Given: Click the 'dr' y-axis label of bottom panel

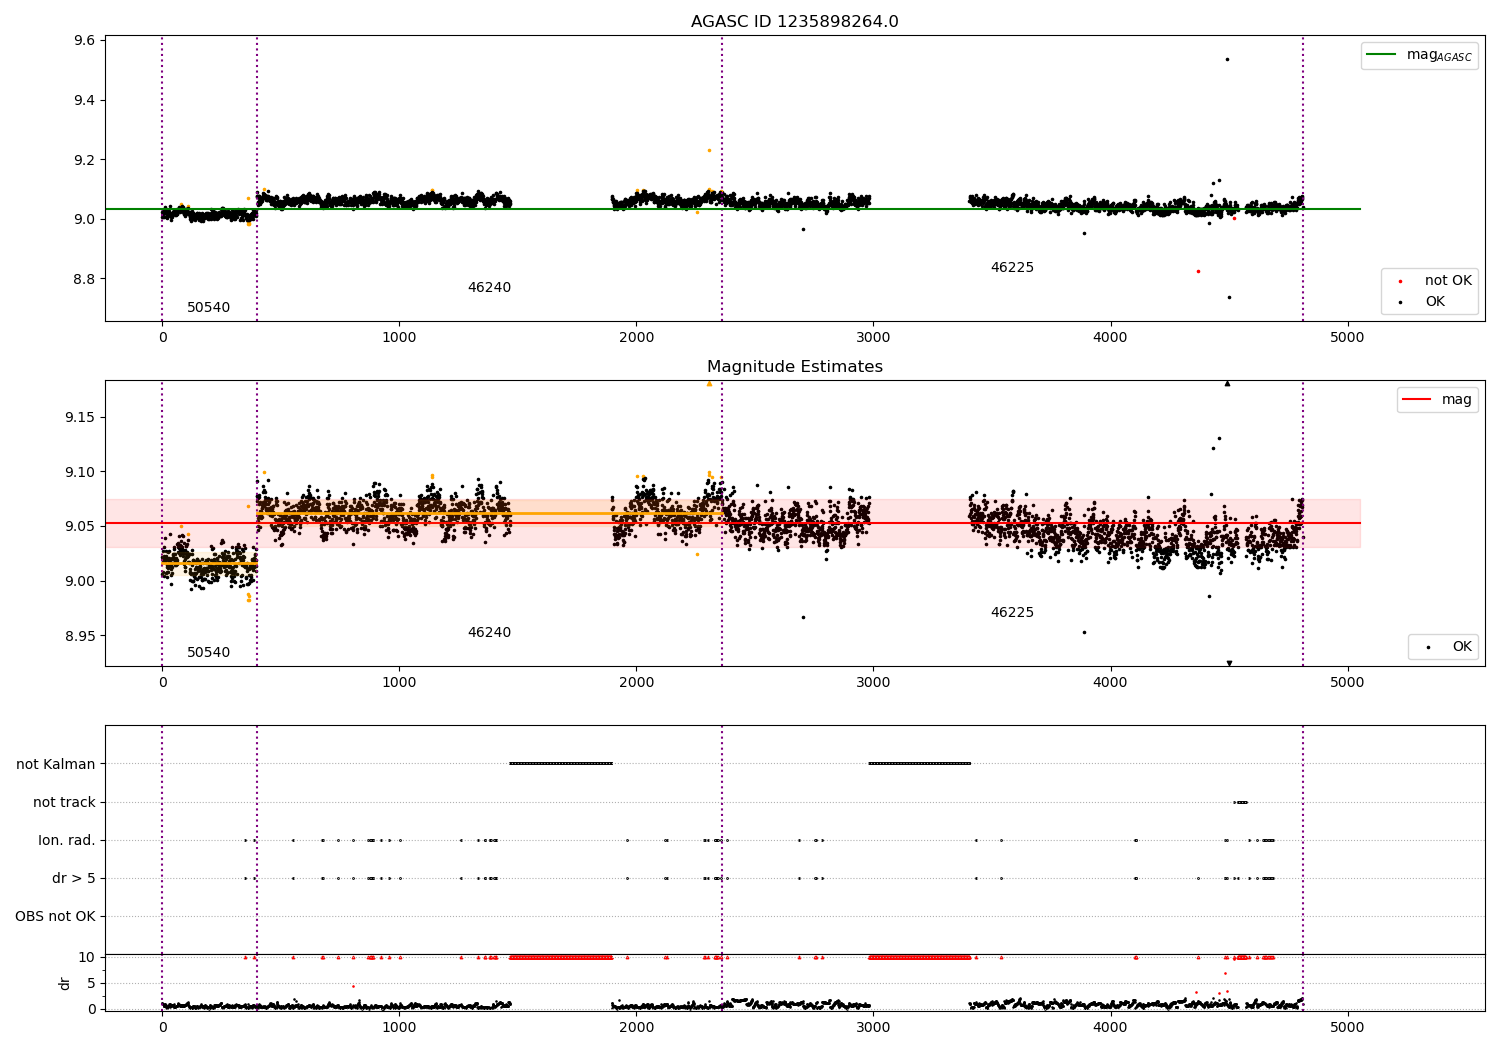Looking at the screenshot, I should [x=65, y=983].
